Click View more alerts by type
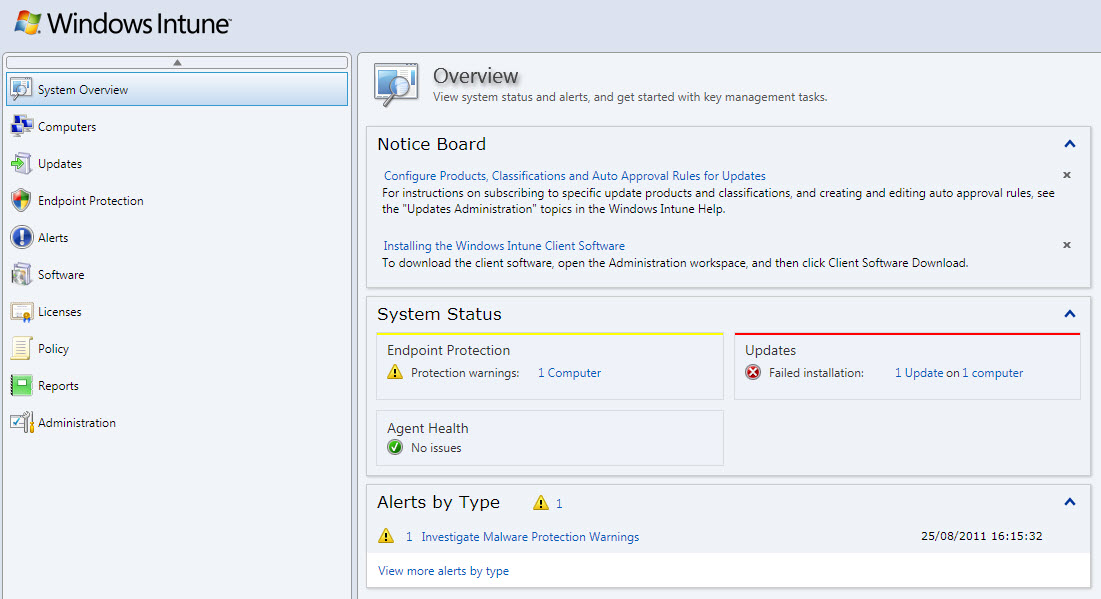This screenshot has width=1101, height=599. point(443,571)
